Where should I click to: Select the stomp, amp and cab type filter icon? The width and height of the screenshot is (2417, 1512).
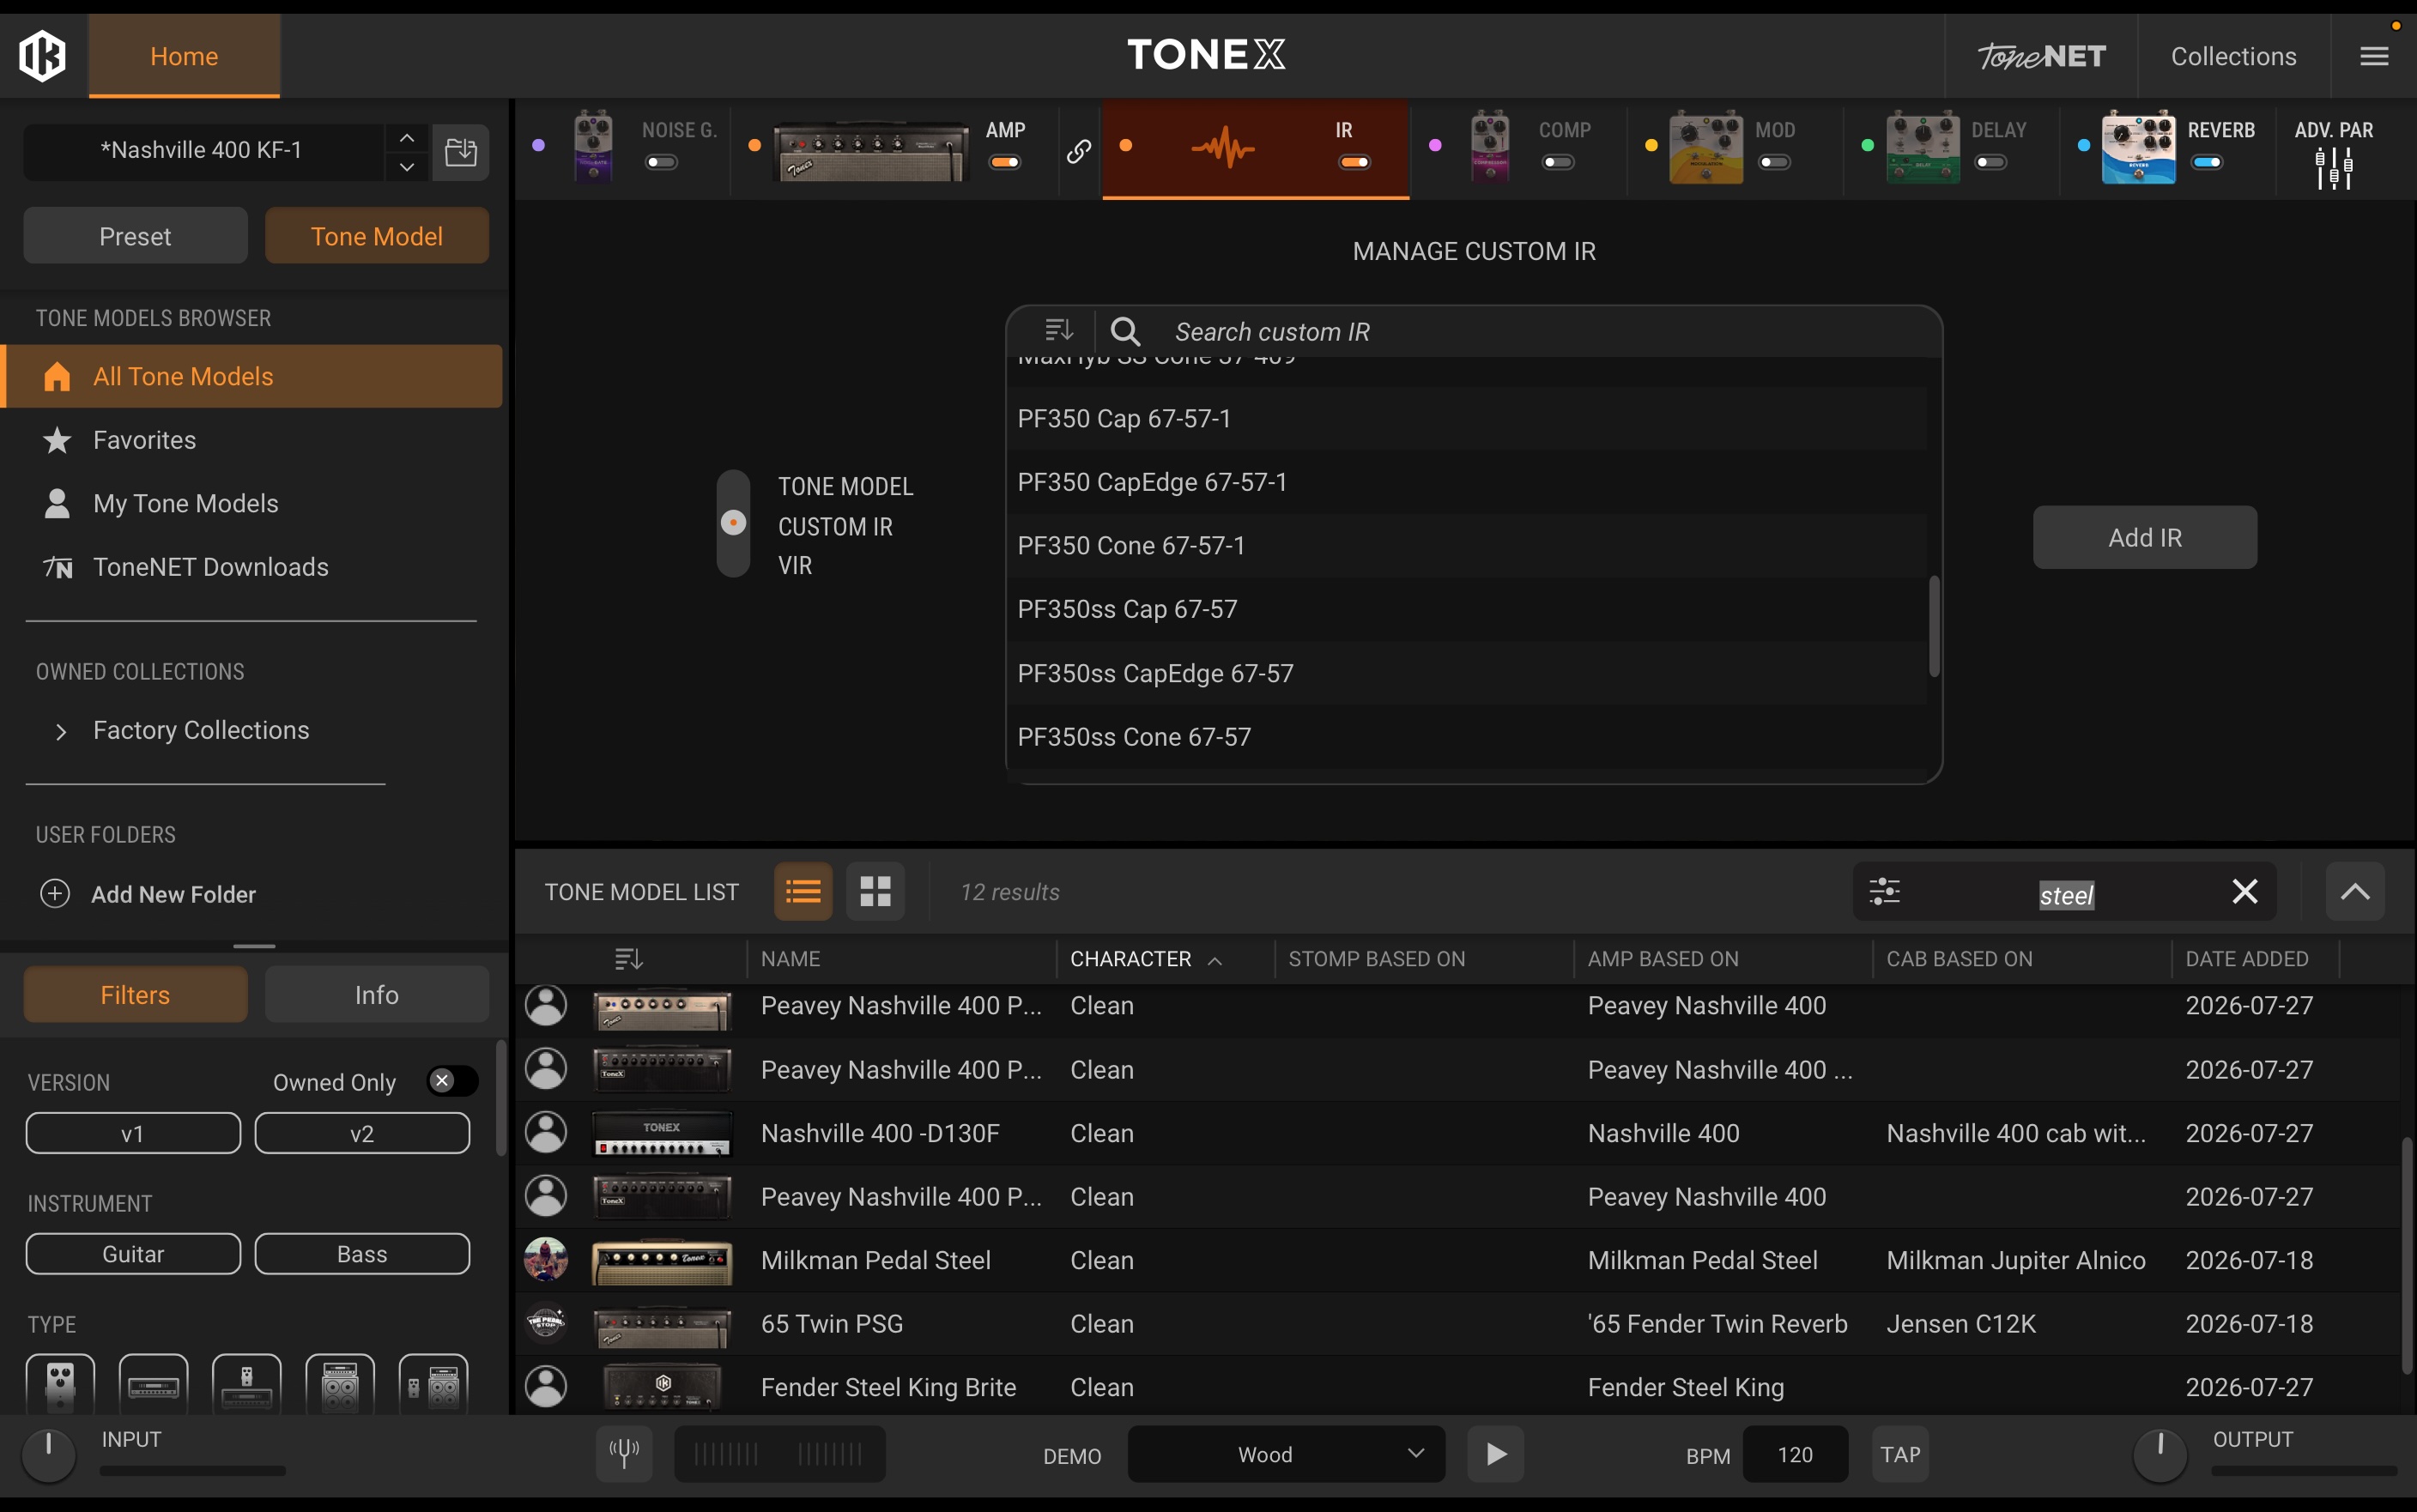click(434, 1384)
